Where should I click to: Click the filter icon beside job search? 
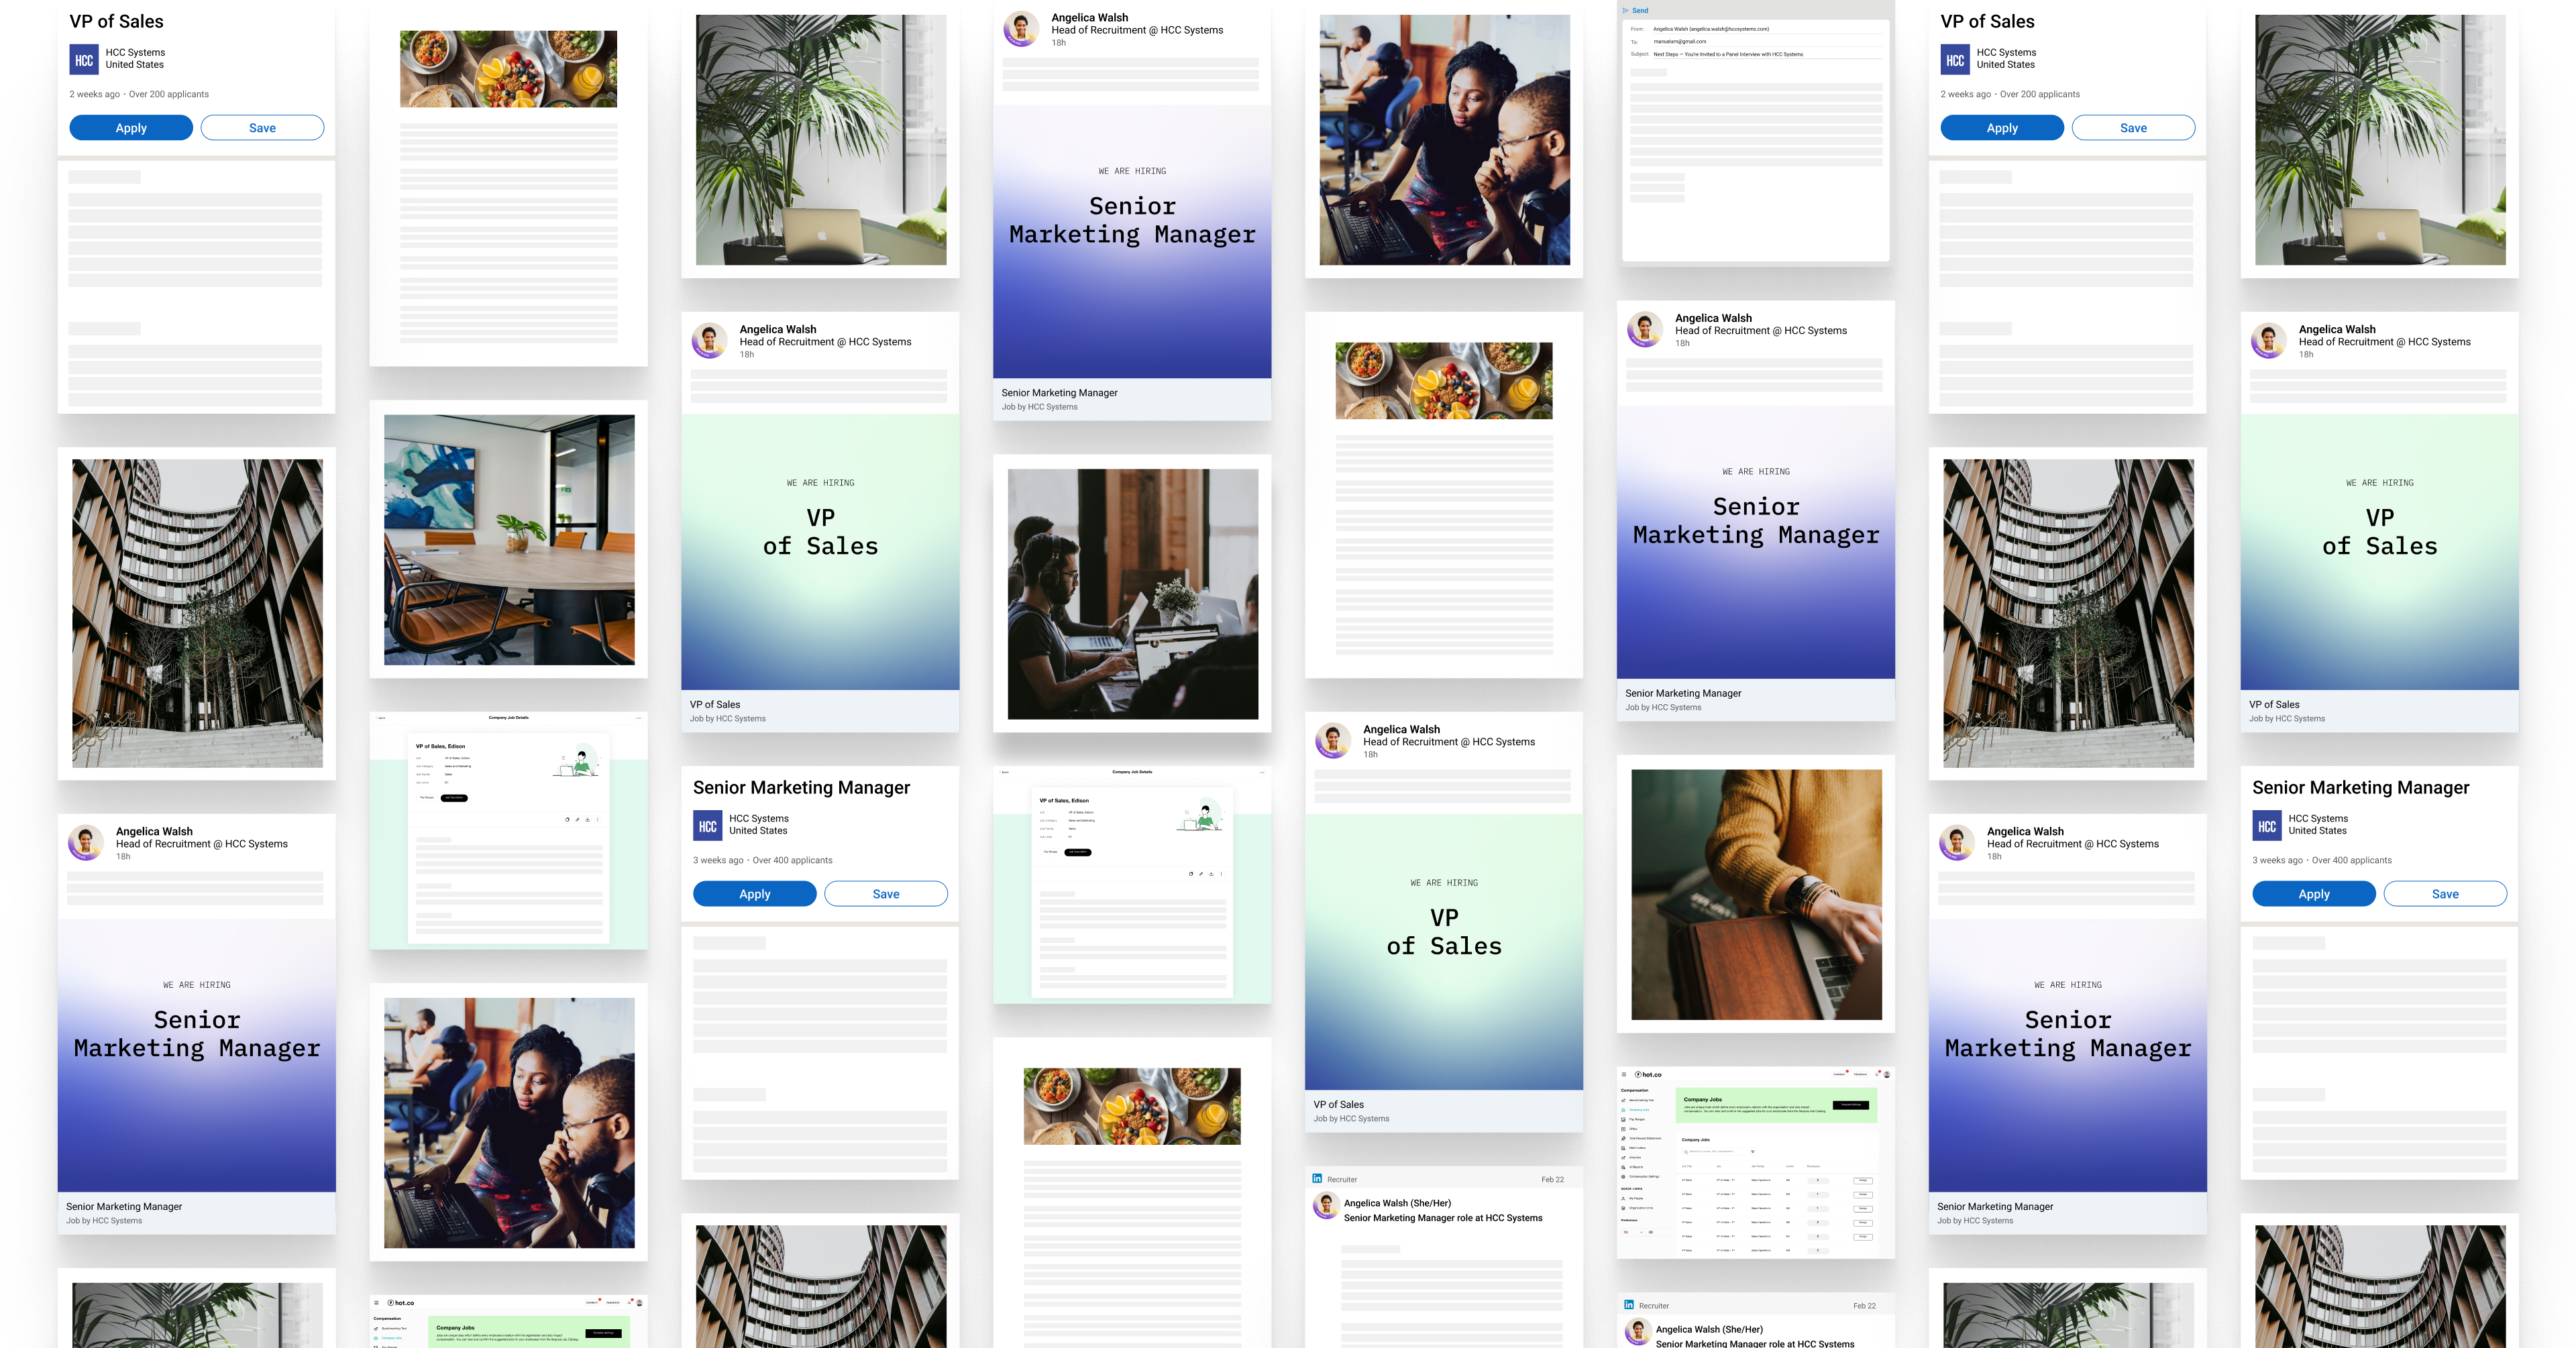1753,1152
